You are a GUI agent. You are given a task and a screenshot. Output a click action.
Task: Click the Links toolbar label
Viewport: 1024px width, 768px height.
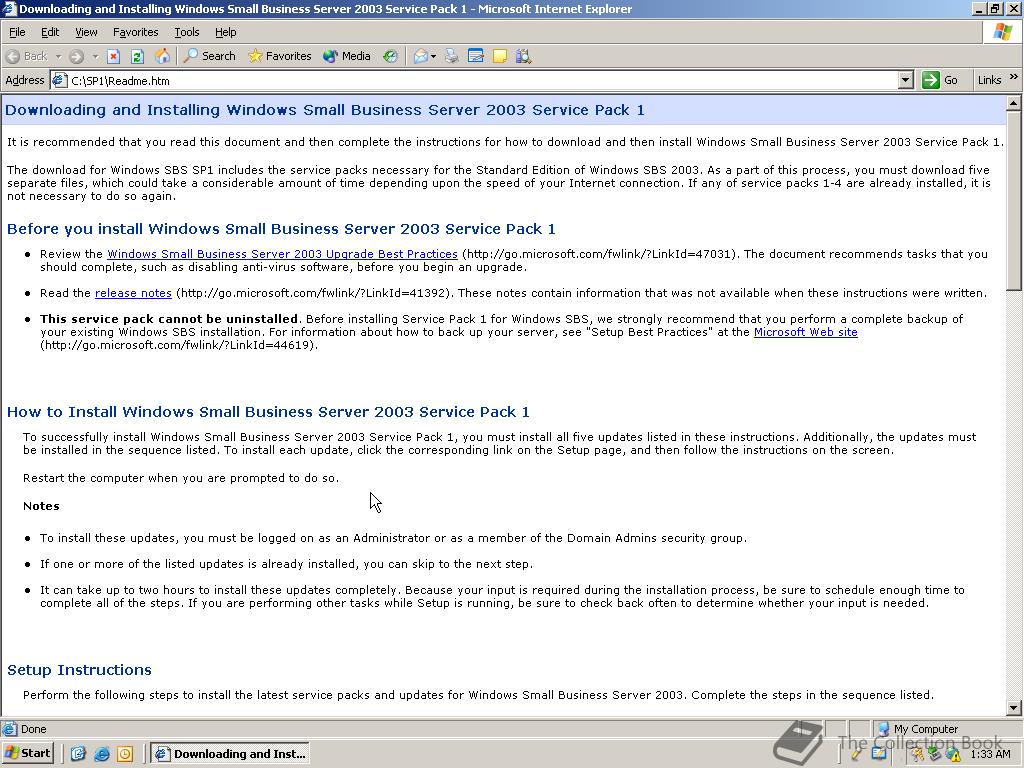coord(989,80)
